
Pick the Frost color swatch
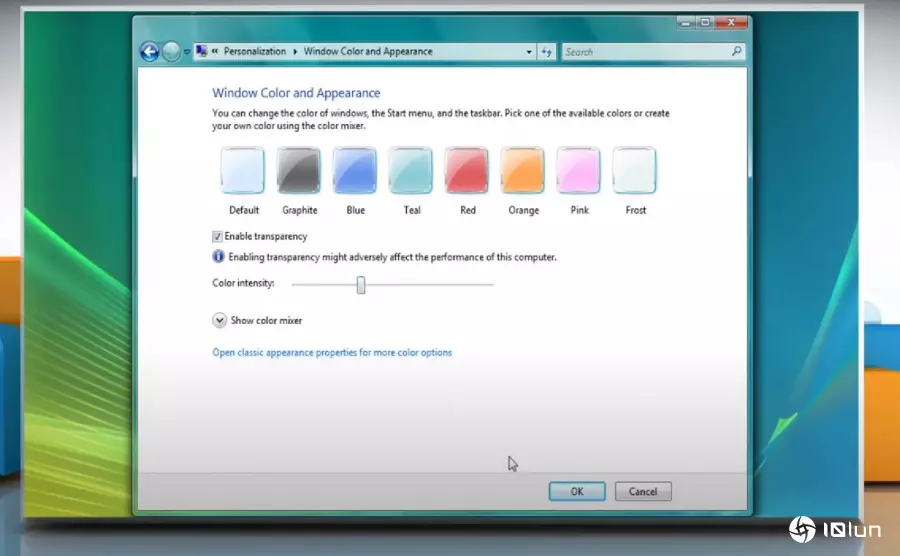634,170
